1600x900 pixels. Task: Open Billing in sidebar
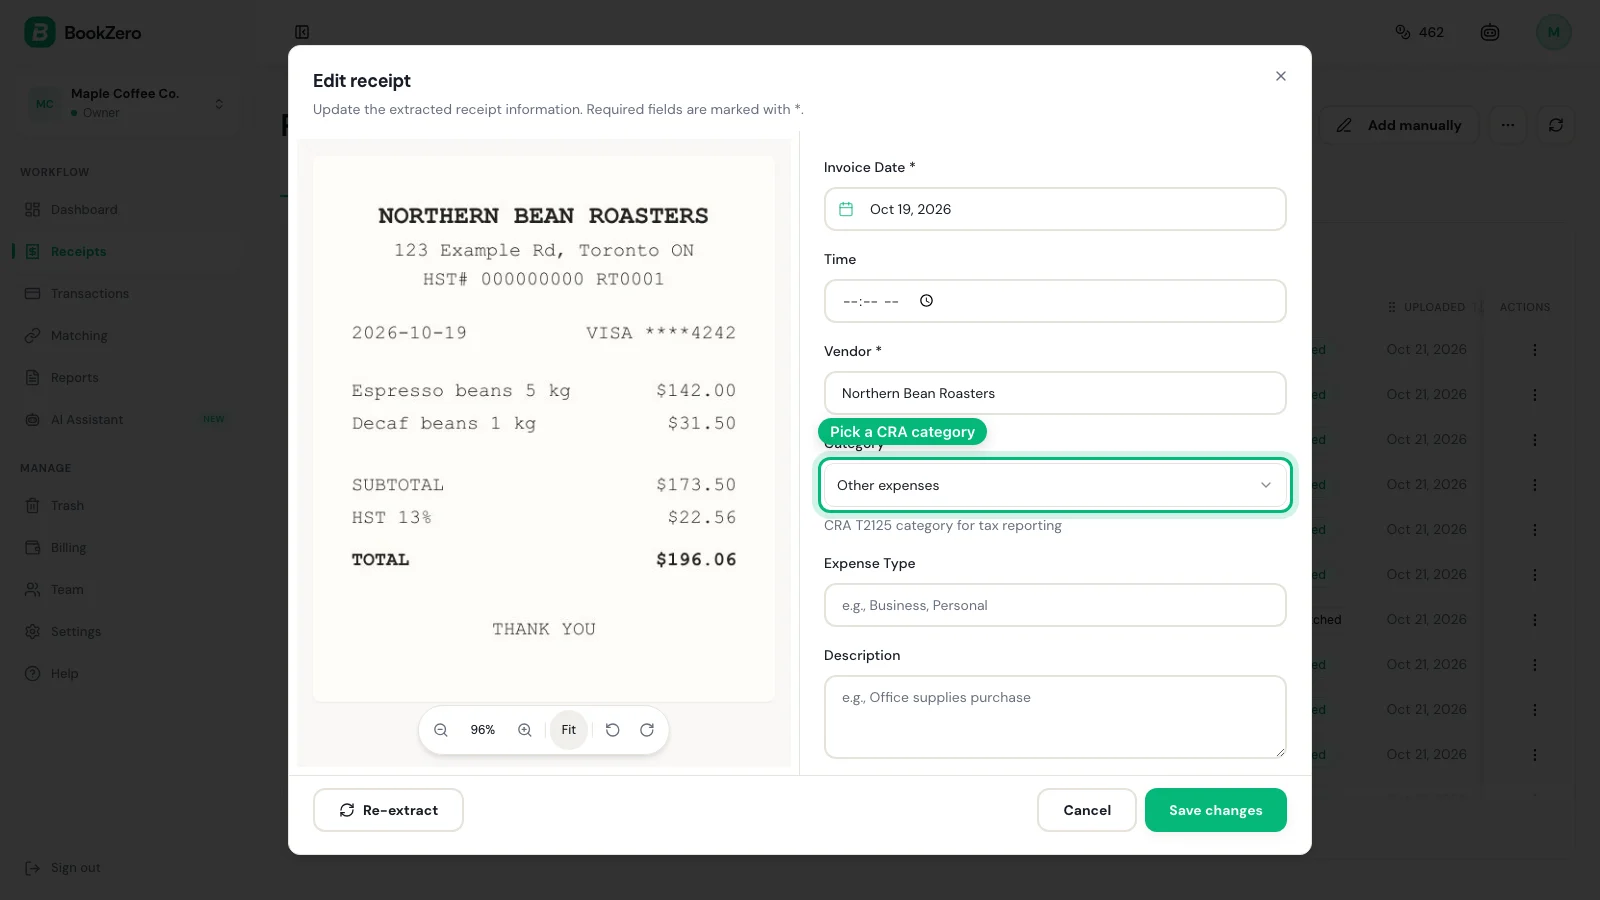tap(130, 548)
